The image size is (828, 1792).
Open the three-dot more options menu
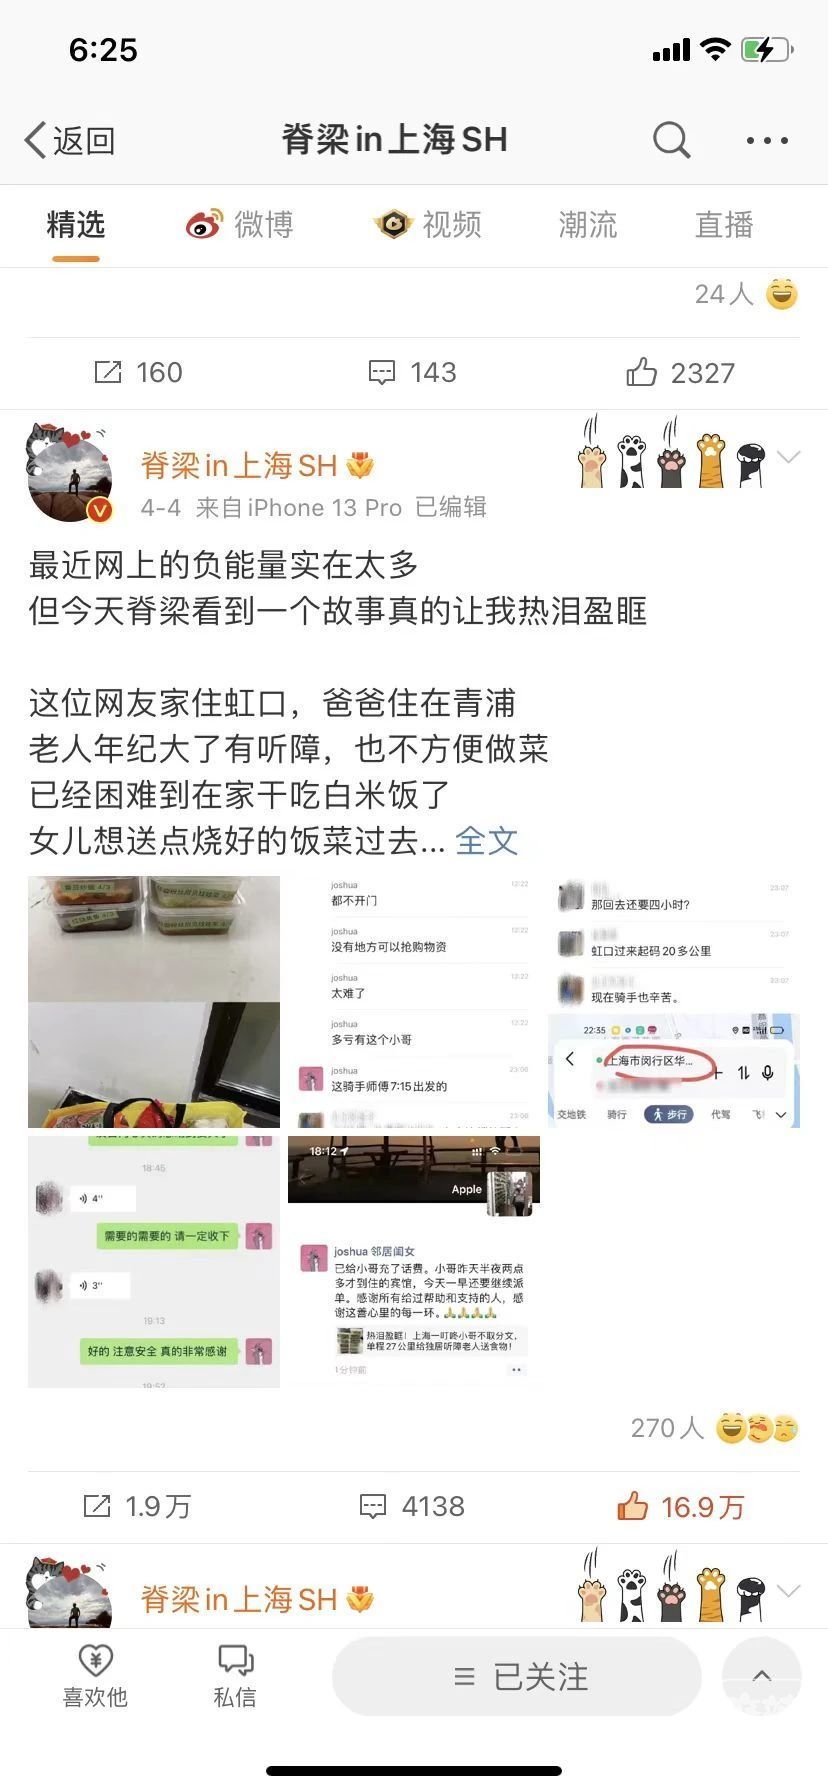pos(767,141)
